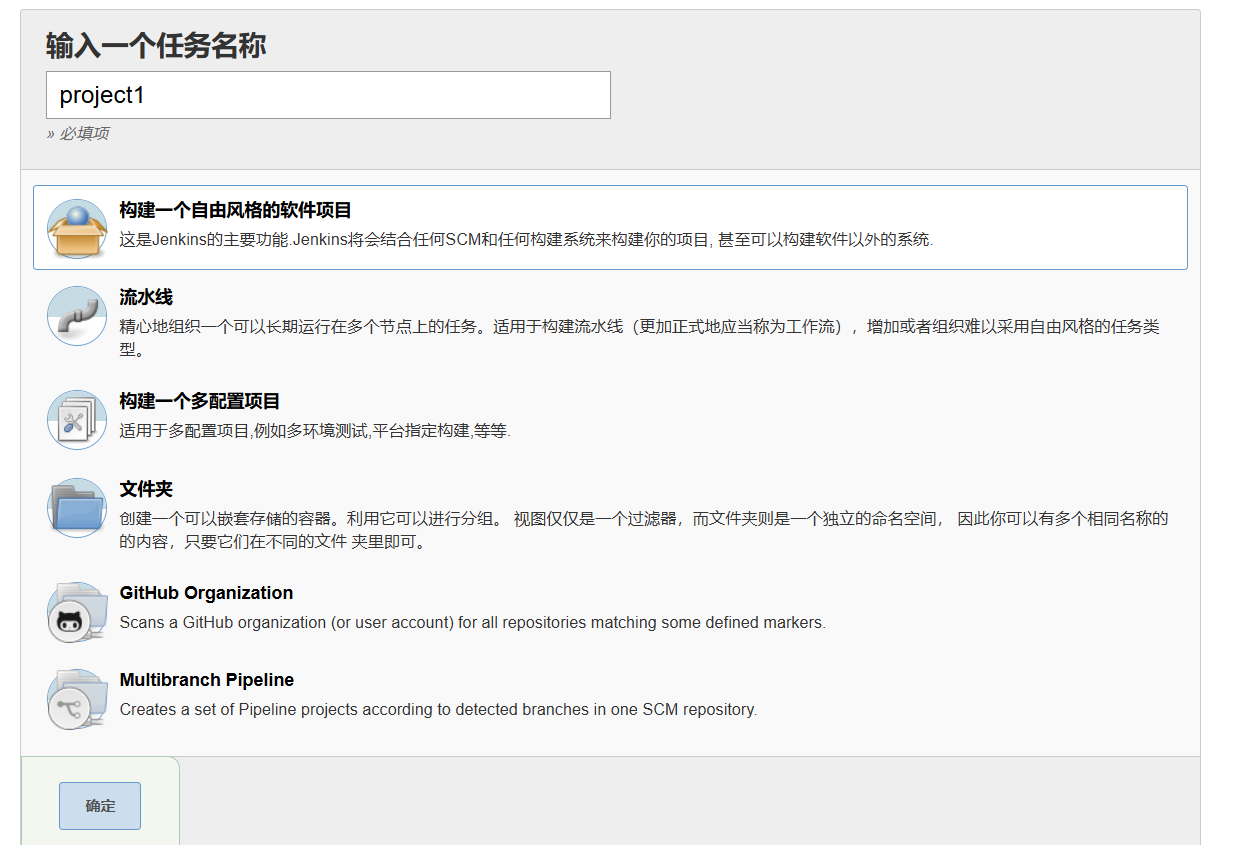Click the 确定 button
The width and height of the screenshot is (1251, 845).
[100, 806]
